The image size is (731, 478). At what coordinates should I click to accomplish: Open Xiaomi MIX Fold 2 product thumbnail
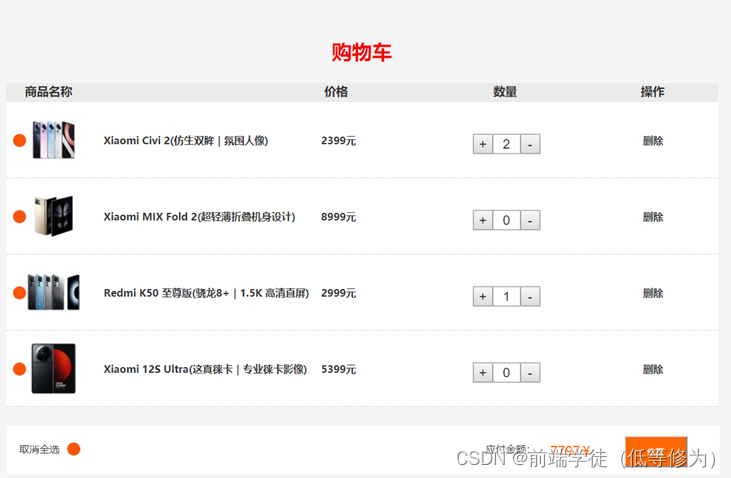pyautogui.click(x=54, y=216)
